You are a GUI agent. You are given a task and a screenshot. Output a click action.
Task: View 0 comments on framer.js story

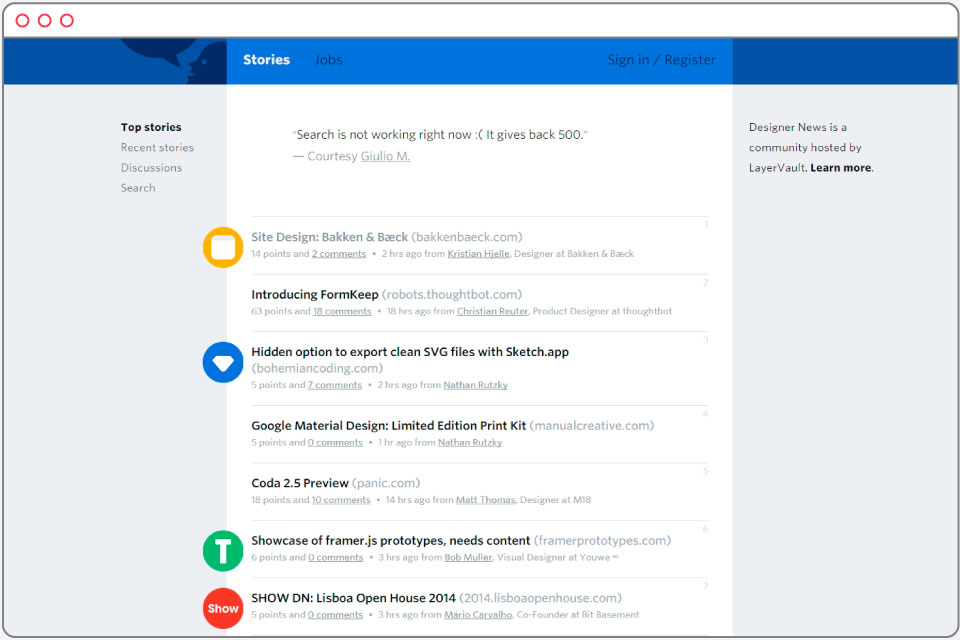(336, 557)
